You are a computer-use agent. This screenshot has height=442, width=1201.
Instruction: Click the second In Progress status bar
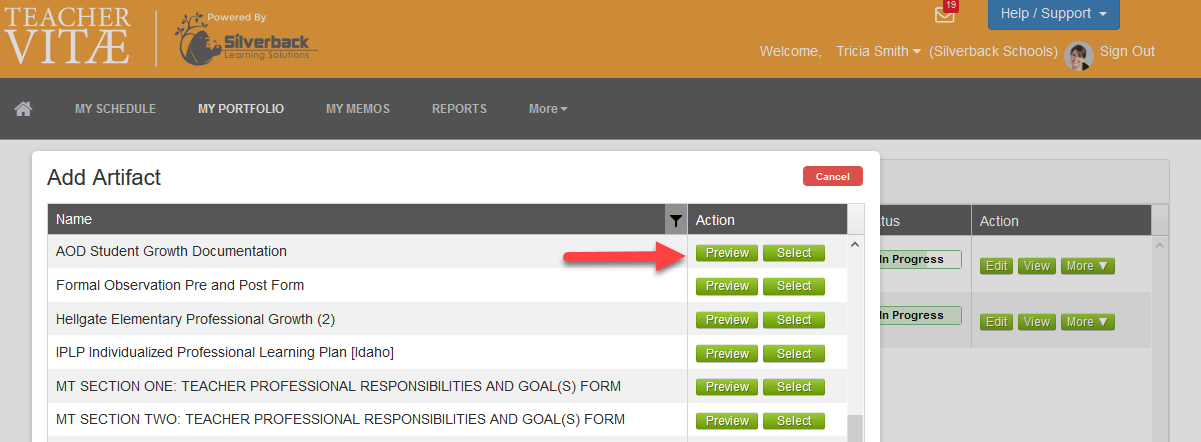coord(919,316)
